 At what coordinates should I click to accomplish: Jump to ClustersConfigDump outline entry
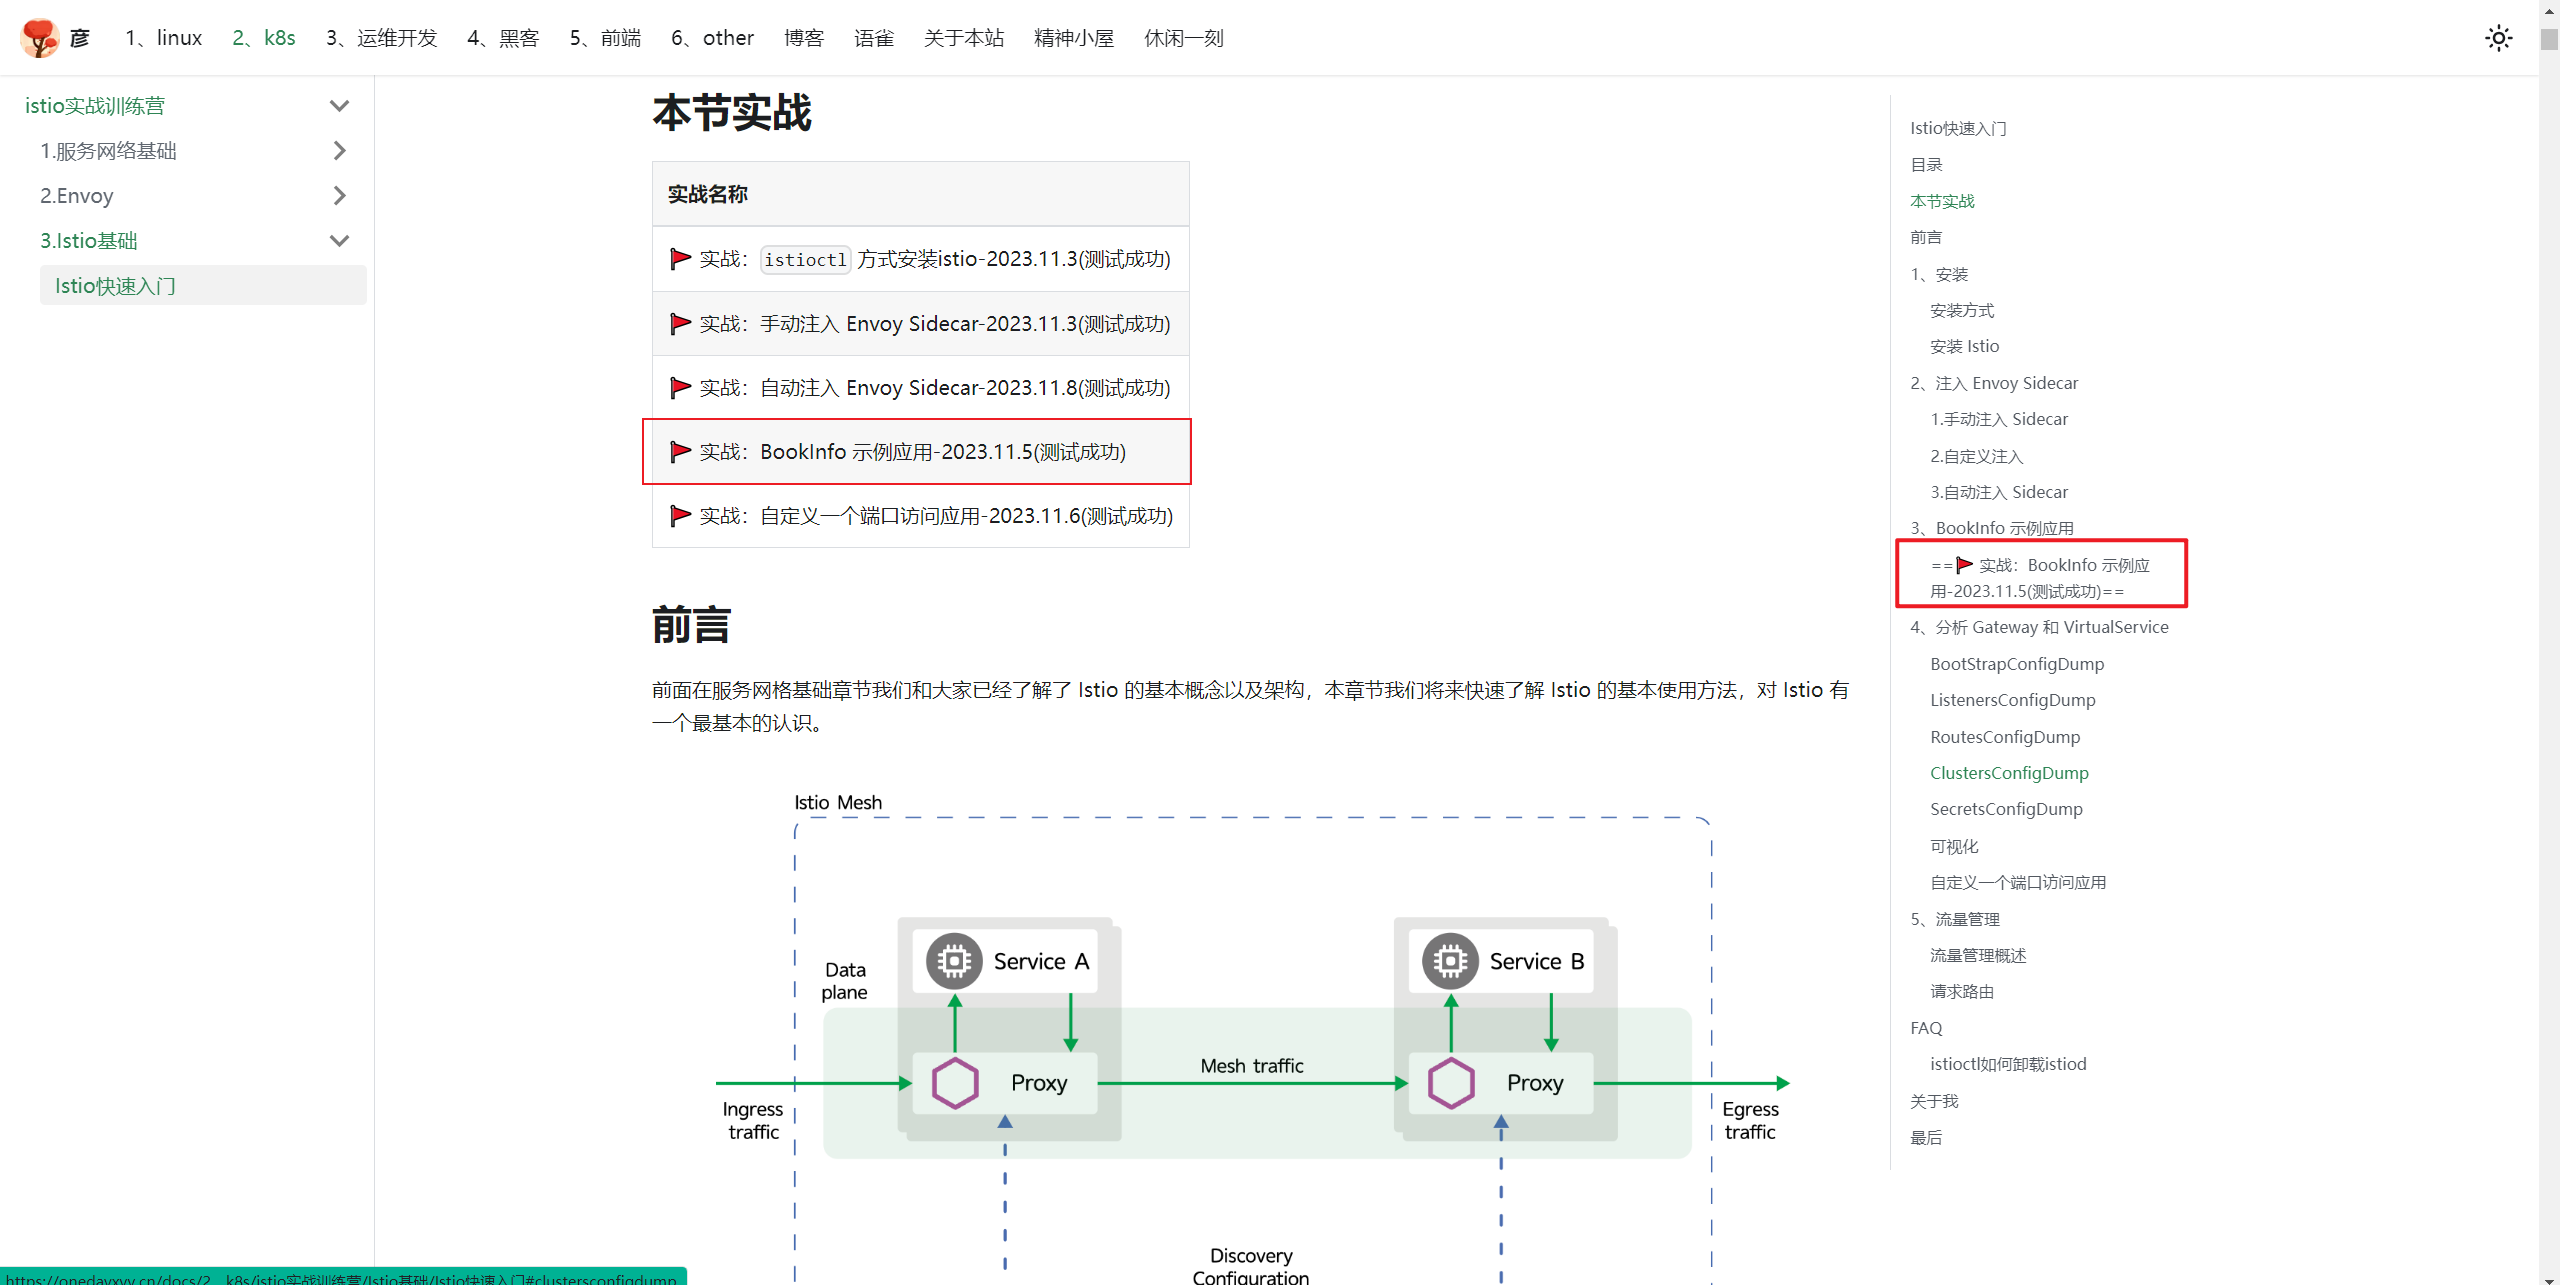[2009, 773]
